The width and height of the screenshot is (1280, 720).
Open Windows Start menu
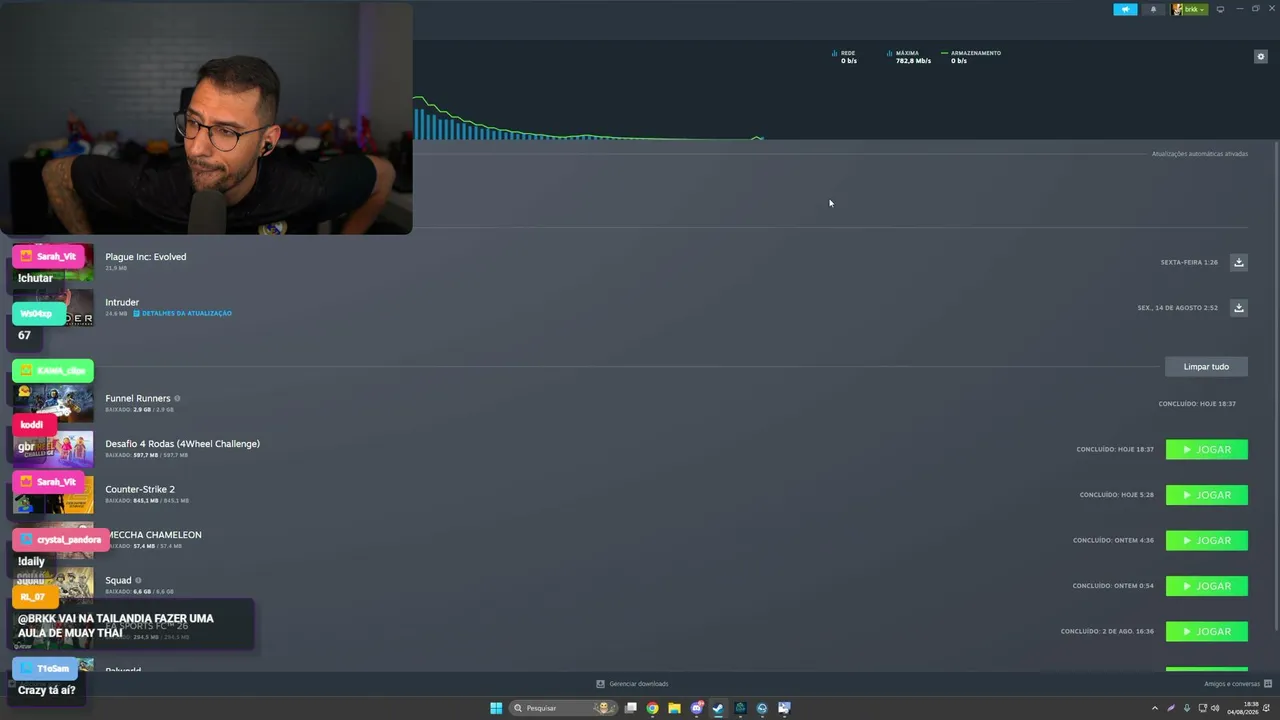[496, 708]
